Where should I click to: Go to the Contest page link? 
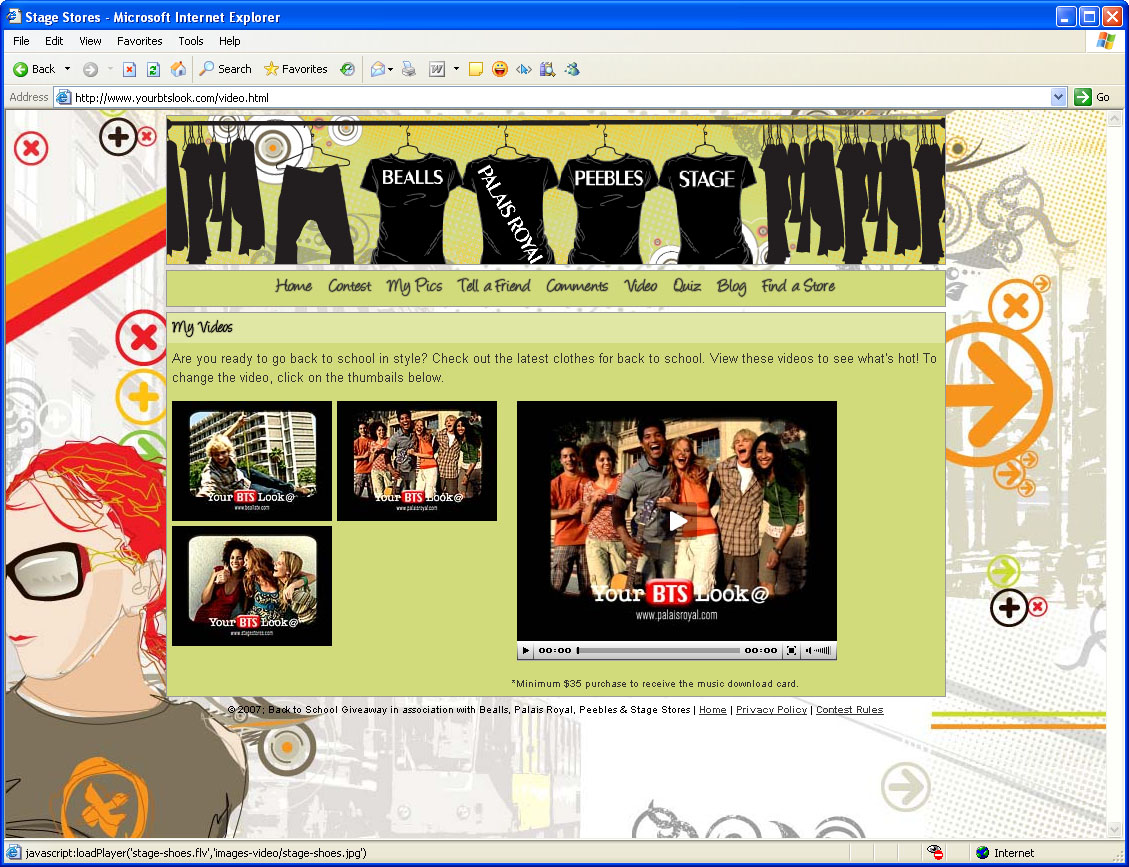349,286
